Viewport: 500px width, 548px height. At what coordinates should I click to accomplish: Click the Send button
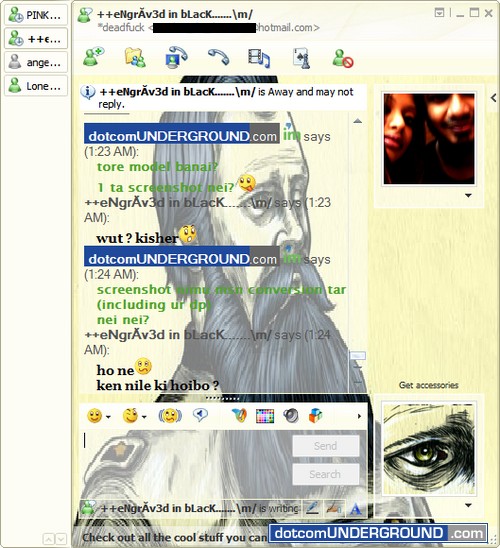pos(326,446)
